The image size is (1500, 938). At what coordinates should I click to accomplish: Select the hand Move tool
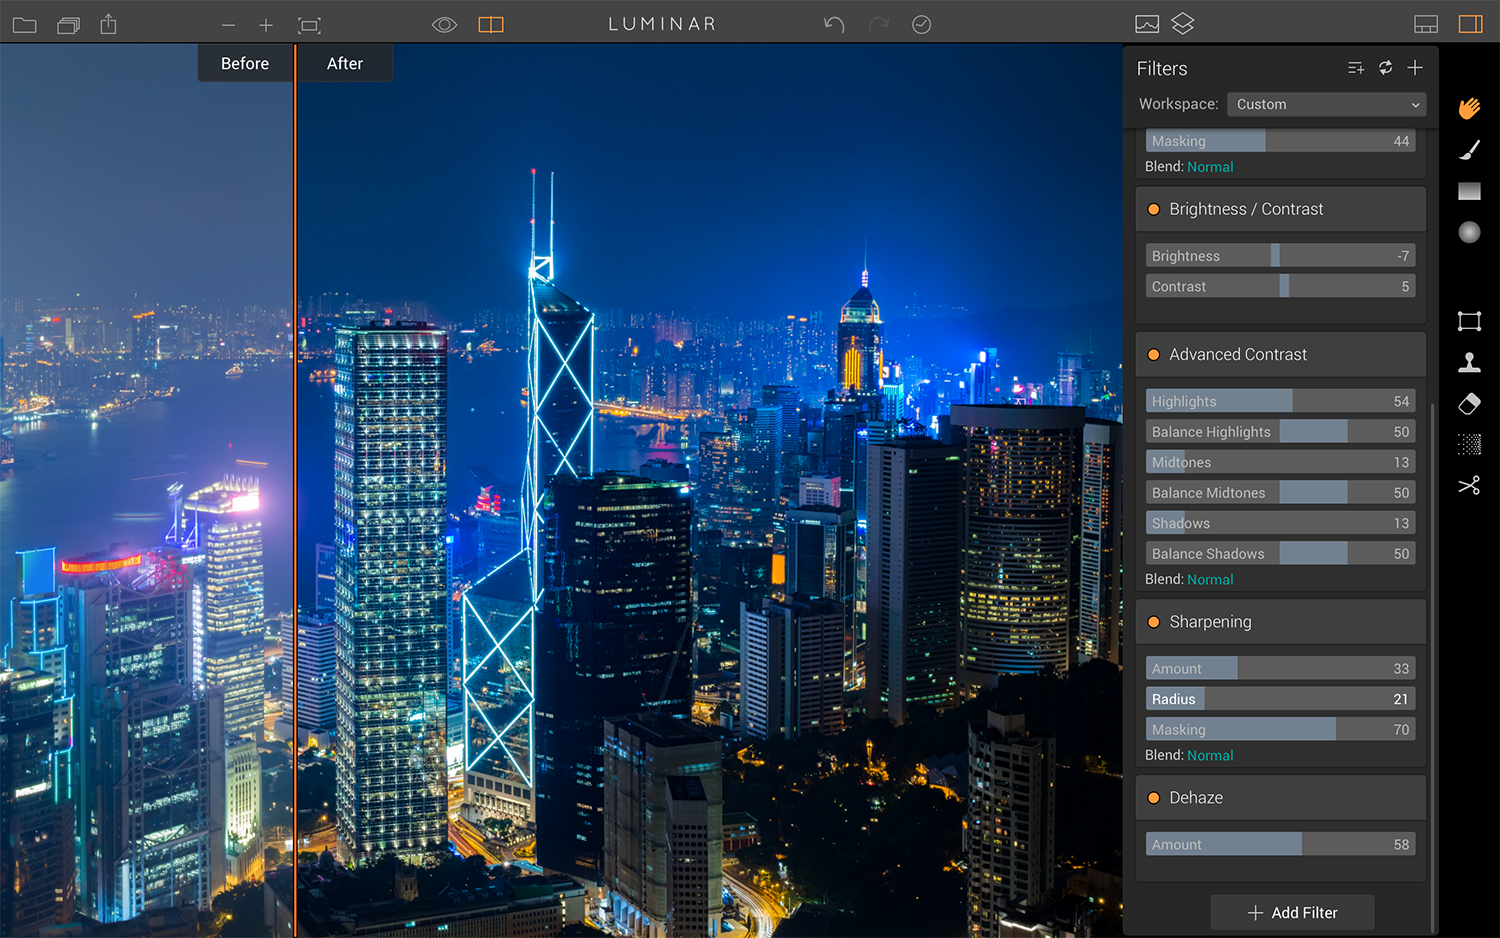1468,108
